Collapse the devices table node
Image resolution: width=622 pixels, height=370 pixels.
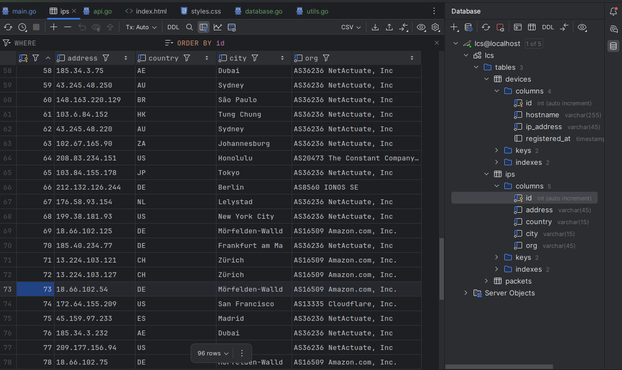tap(486, 79)
